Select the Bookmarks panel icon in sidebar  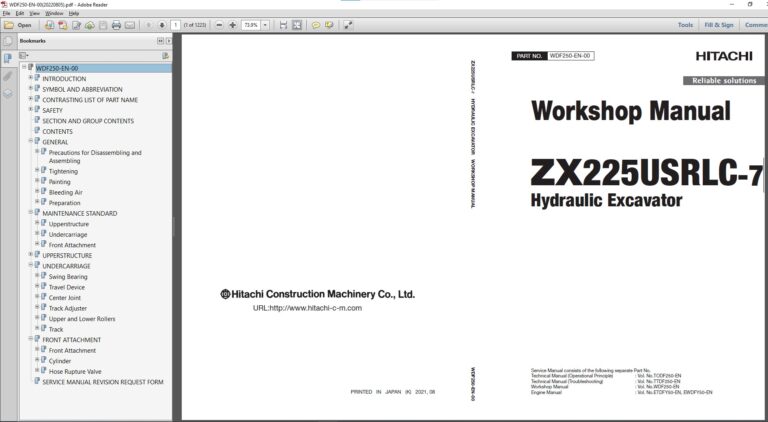[8, 59]
